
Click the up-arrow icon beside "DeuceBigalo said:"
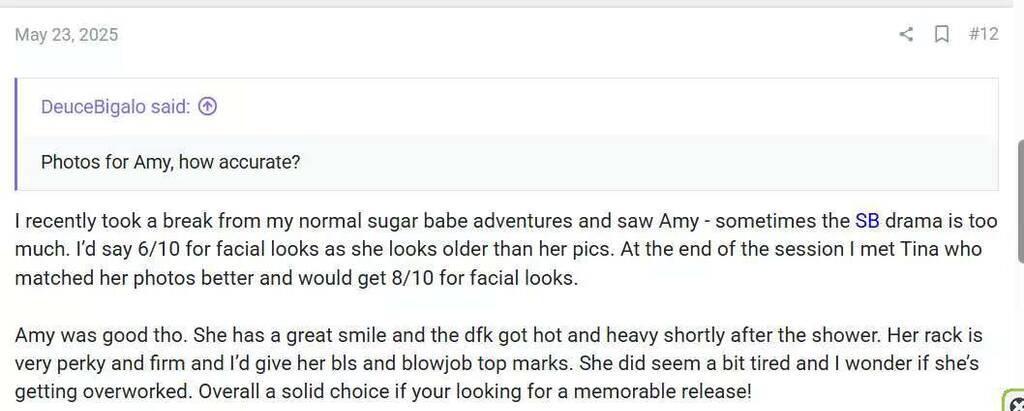tap(208, 106)
